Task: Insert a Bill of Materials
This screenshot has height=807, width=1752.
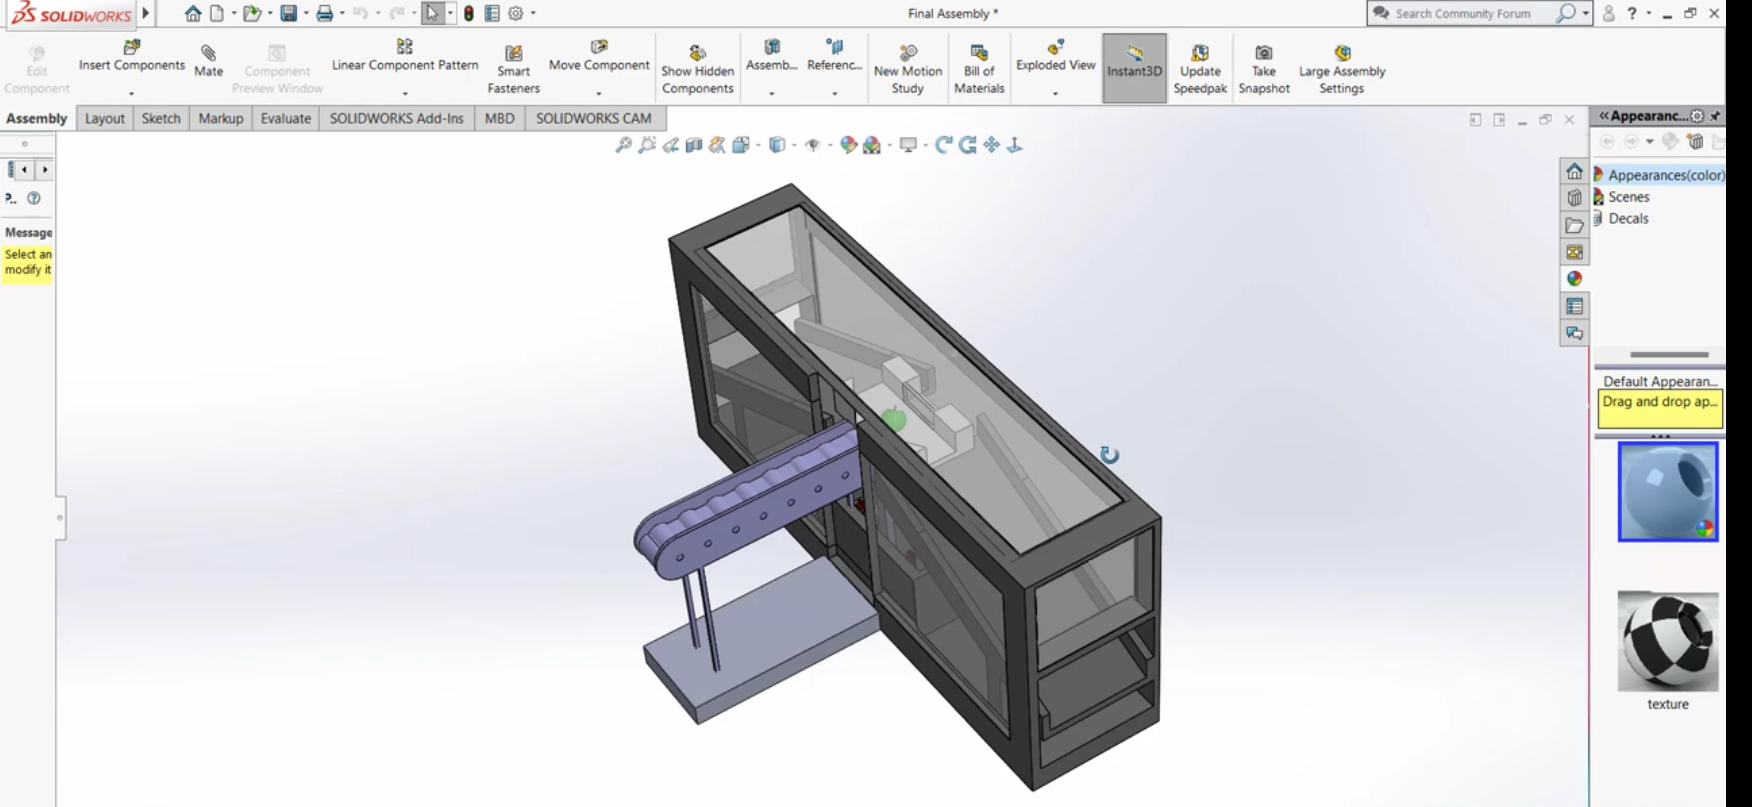Action: [x=979, y=69]
